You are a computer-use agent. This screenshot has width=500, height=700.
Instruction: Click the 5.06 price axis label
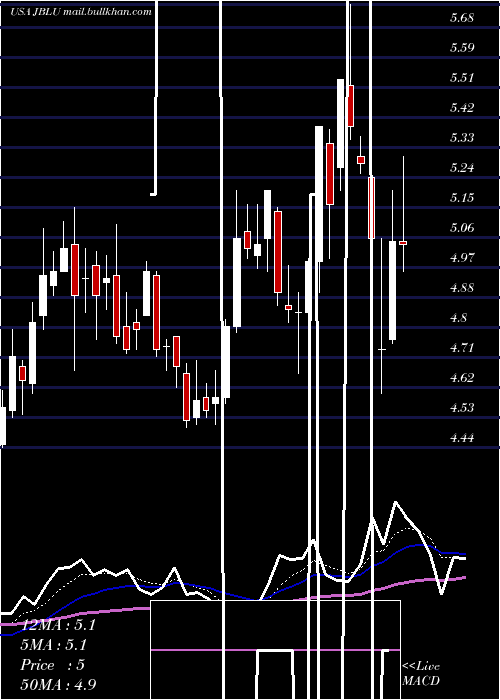462,228
